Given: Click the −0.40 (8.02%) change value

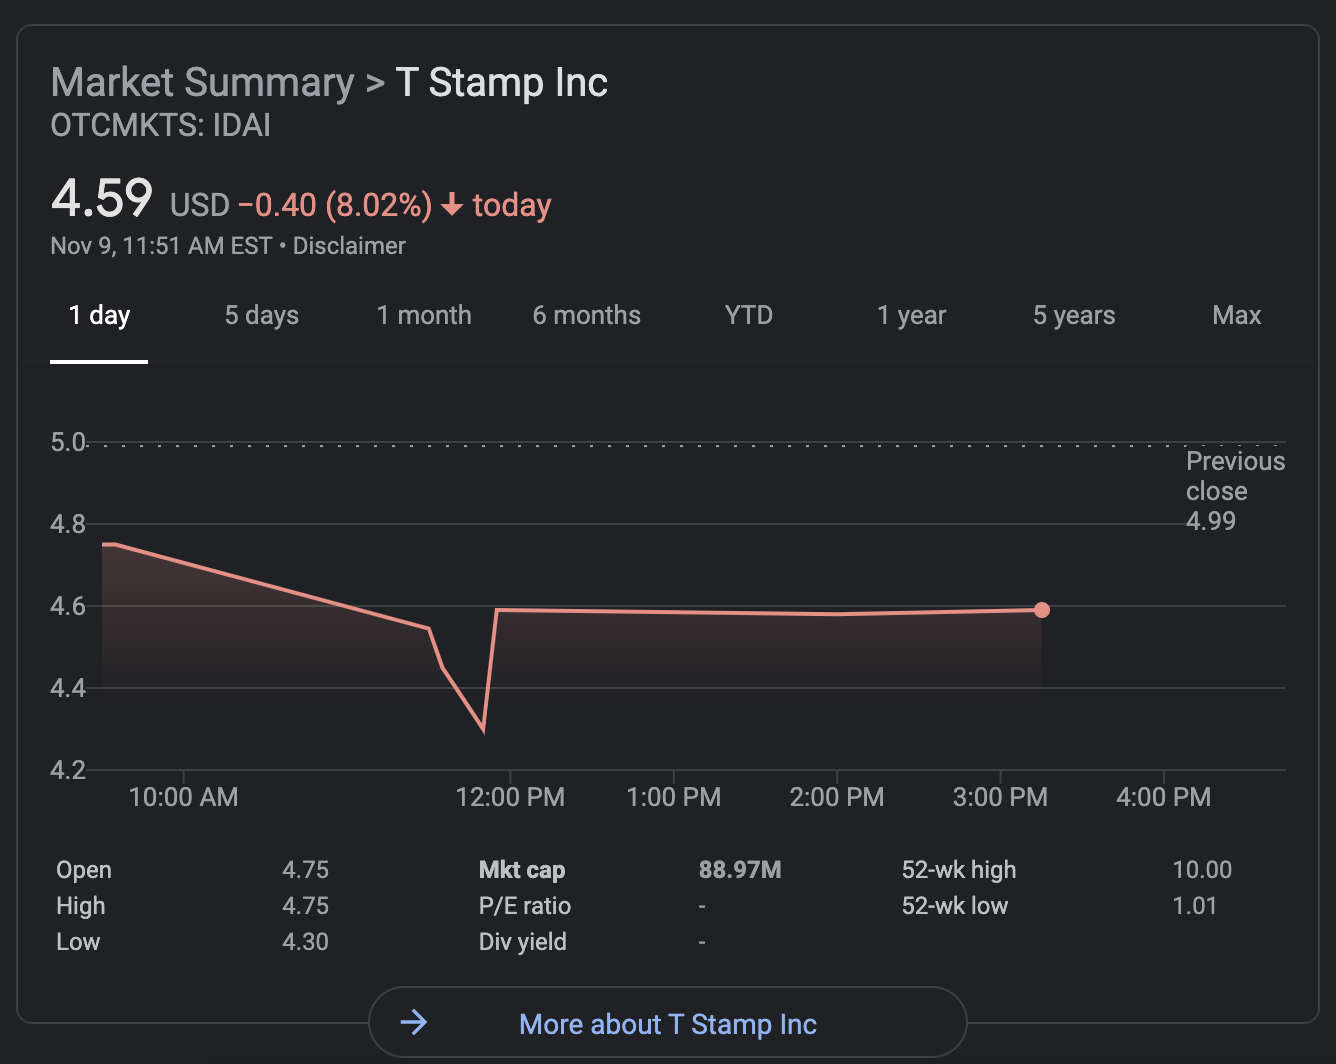Looking at the screenshot, I should point(335,205).
